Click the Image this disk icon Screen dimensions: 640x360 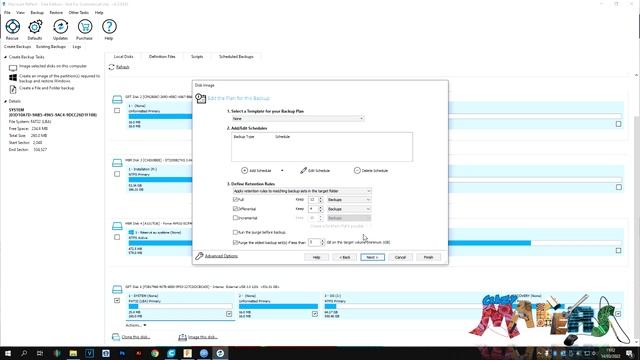[182, 337]
